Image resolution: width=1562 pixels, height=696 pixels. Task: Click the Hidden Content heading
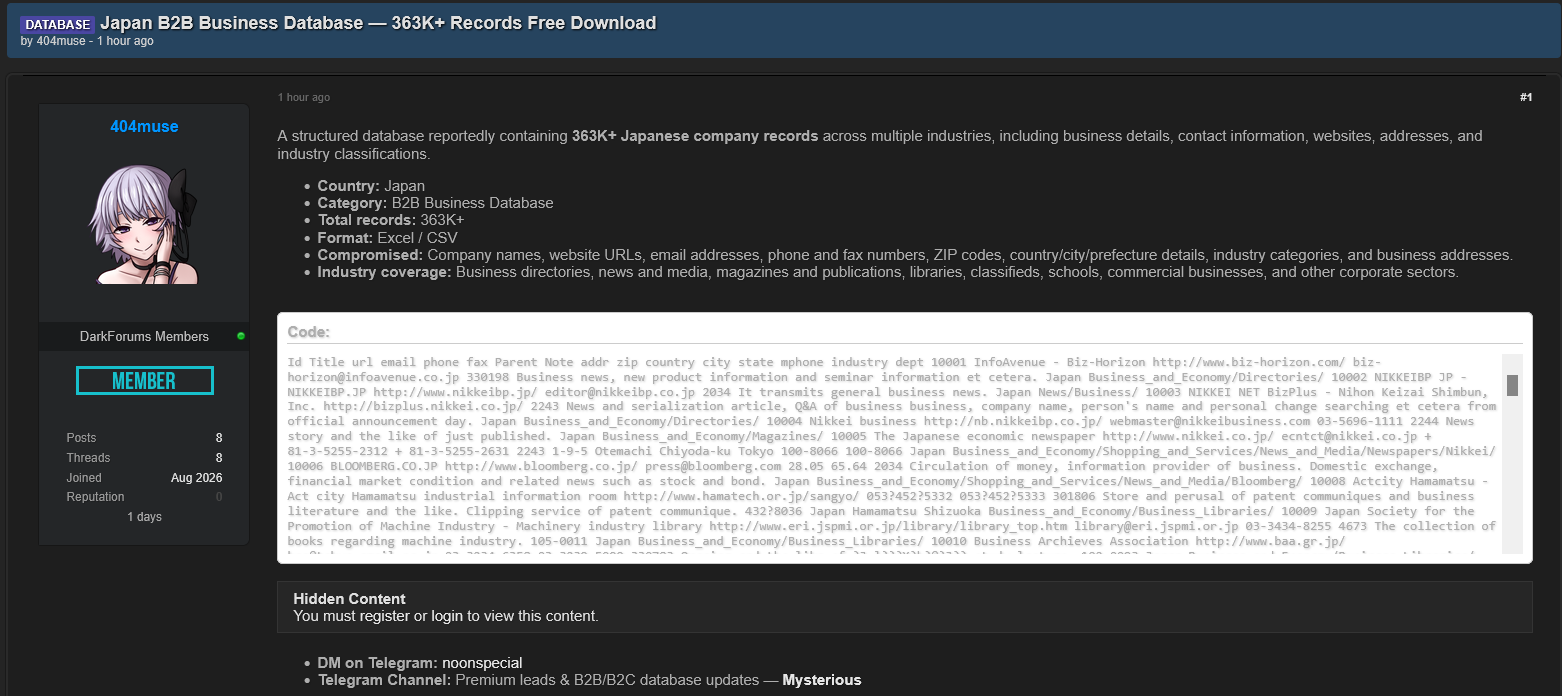349,599
